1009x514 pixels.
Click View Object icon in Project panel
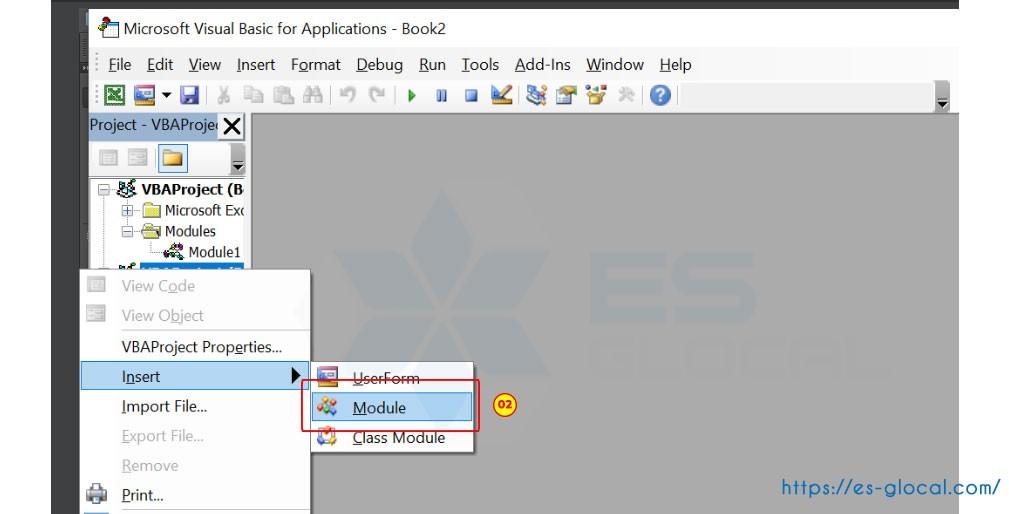(137, 158)
